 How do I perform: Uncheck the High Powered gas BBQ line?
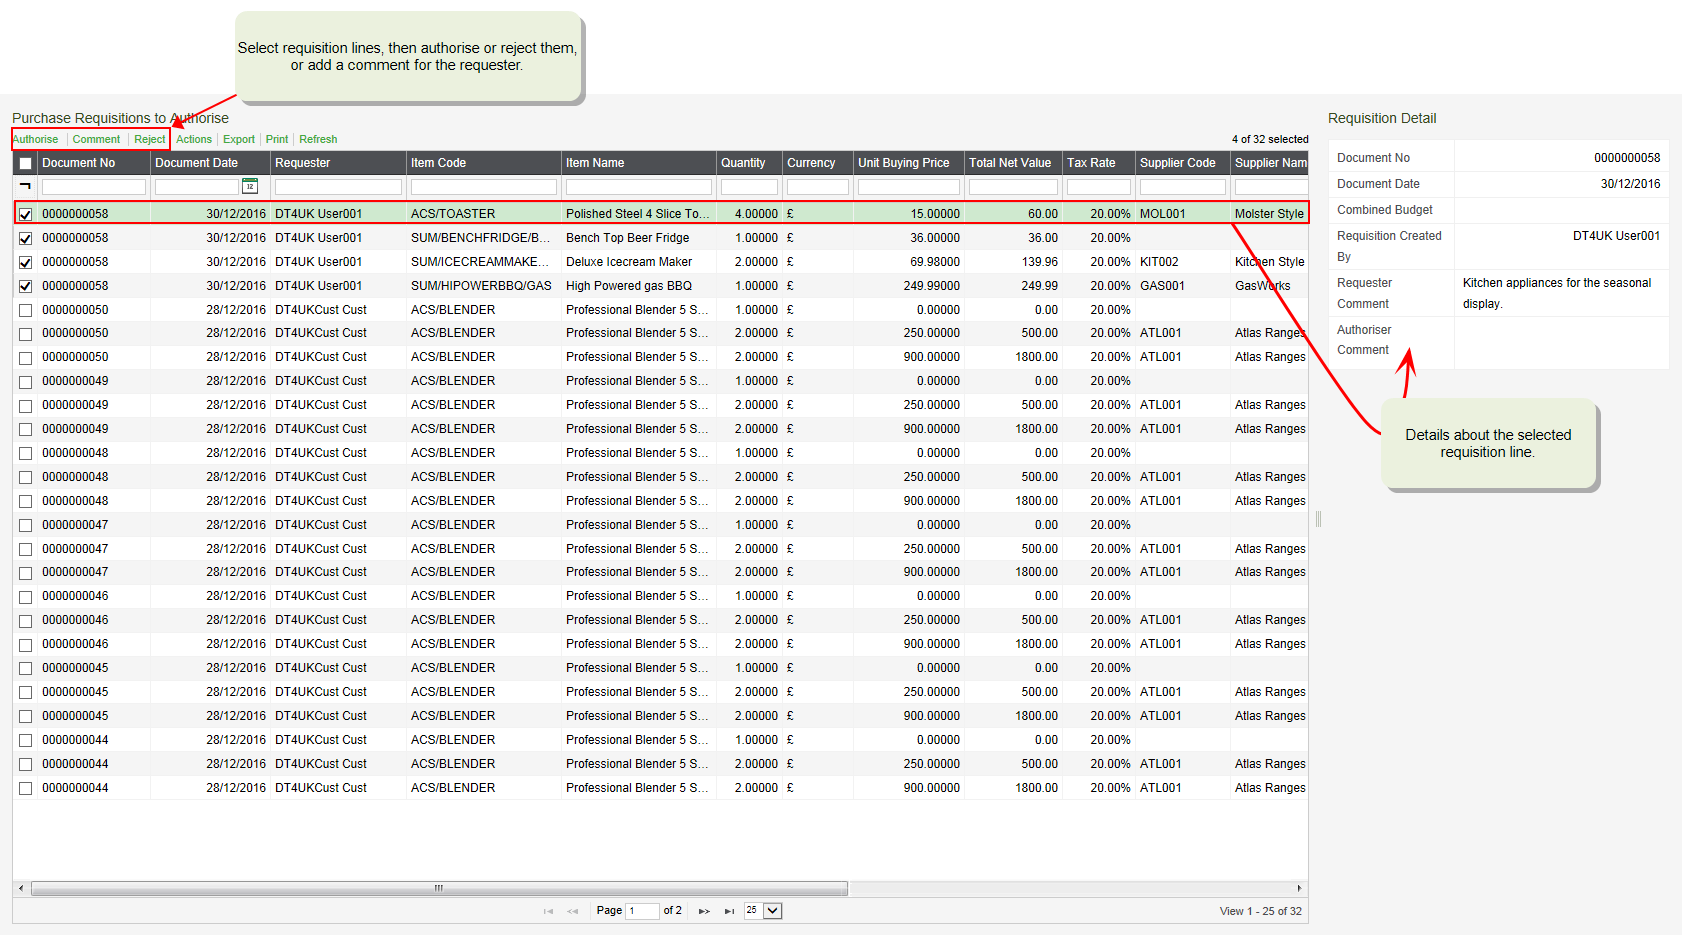pos(26,286)
